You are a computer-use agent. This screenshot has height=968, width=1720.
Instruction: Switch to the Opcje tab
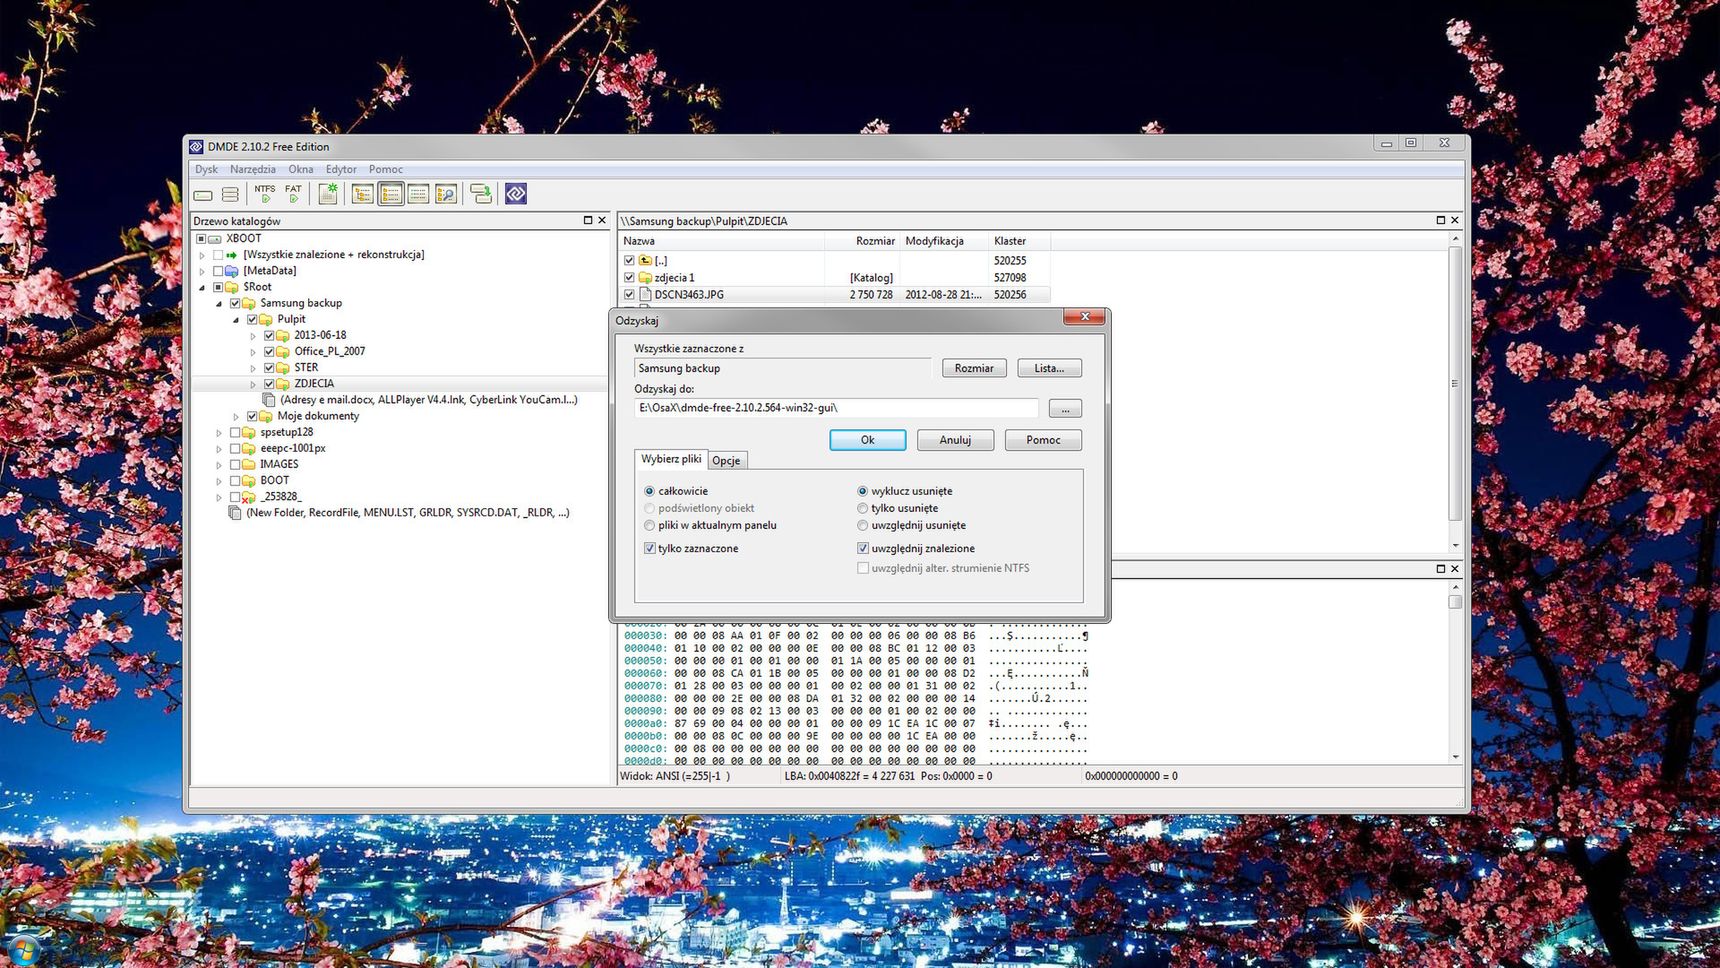click(x=726, y=460)
